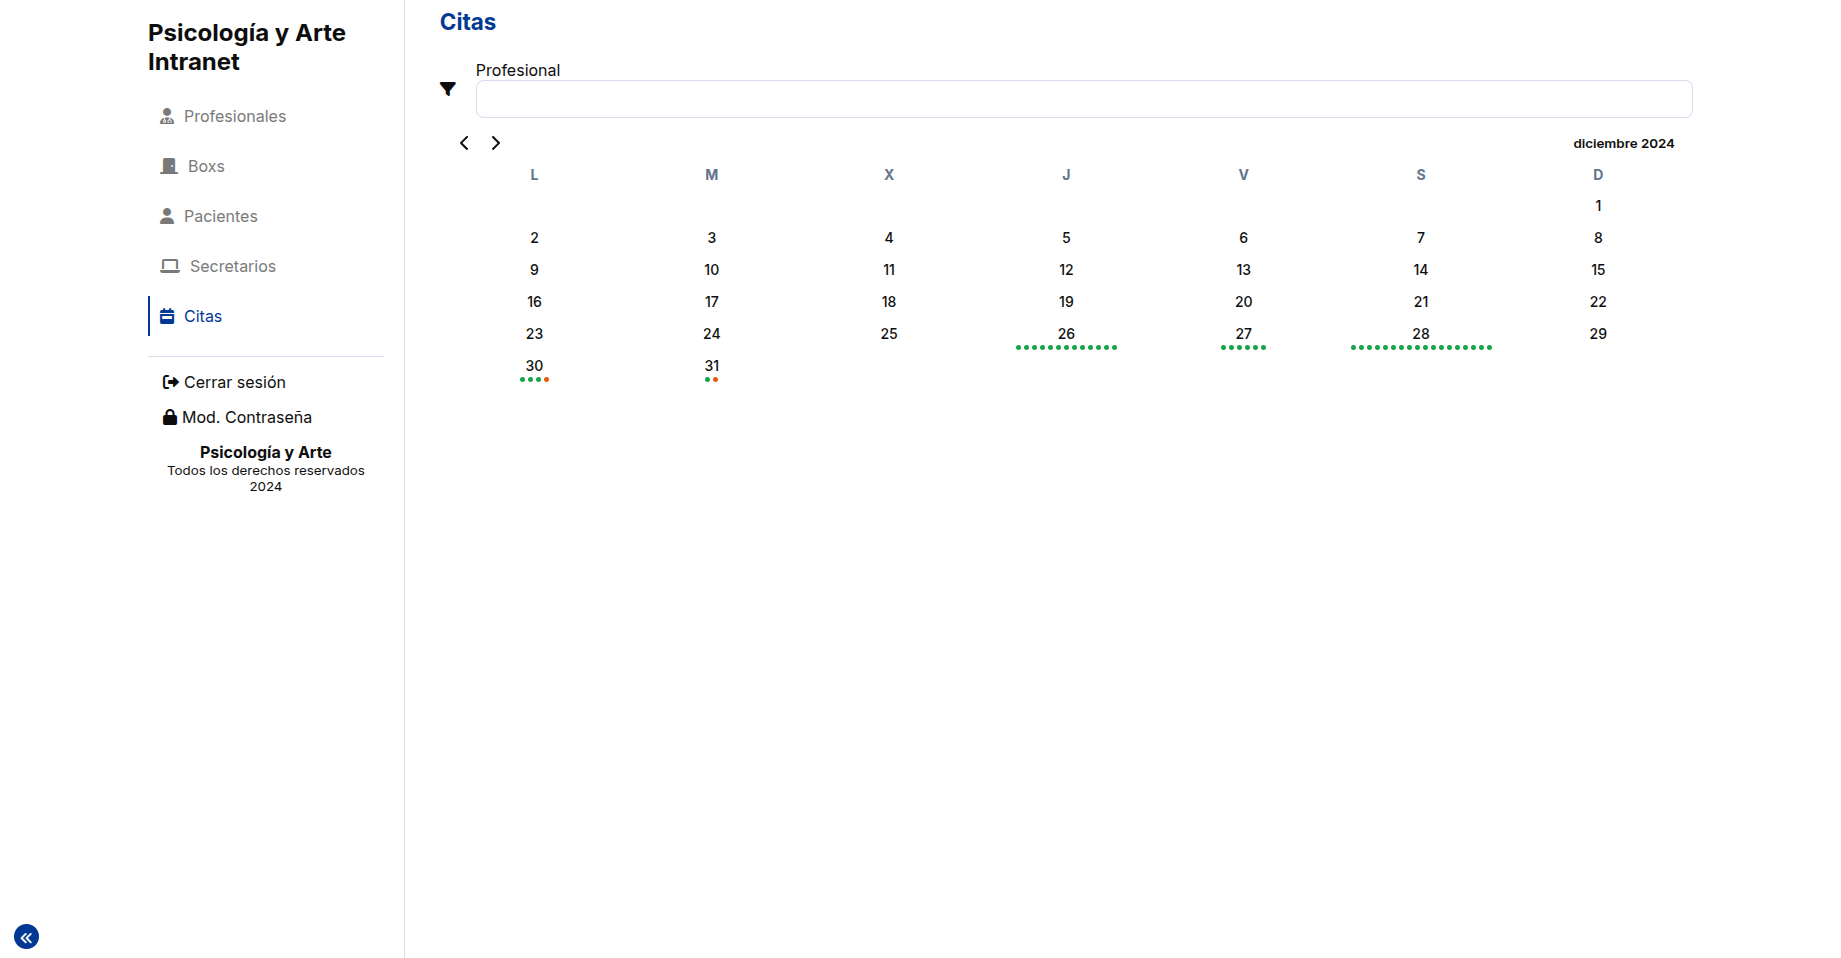Viewport: 1841px width, 958px height.
Task: Open the Profesional filter dropdown
Action: [1083, 99]
